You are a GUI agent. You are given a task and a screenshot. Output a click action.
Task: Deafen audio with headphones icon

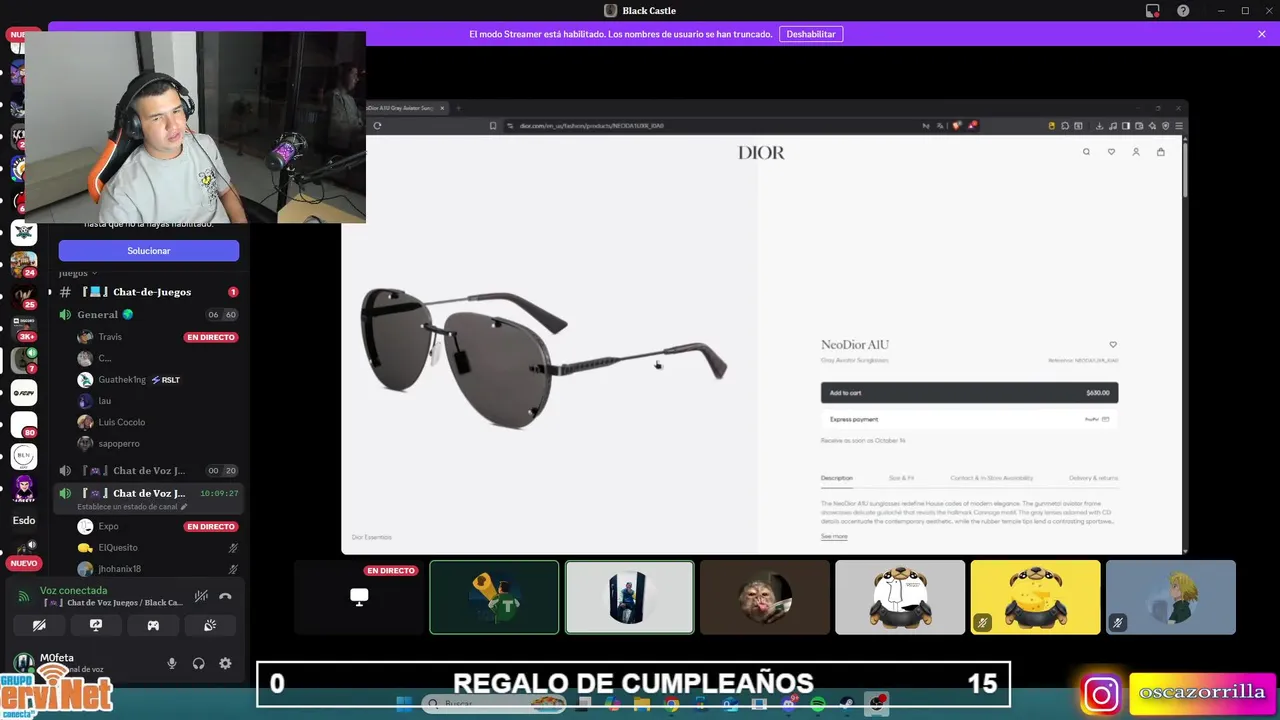[x=198, y=663]
